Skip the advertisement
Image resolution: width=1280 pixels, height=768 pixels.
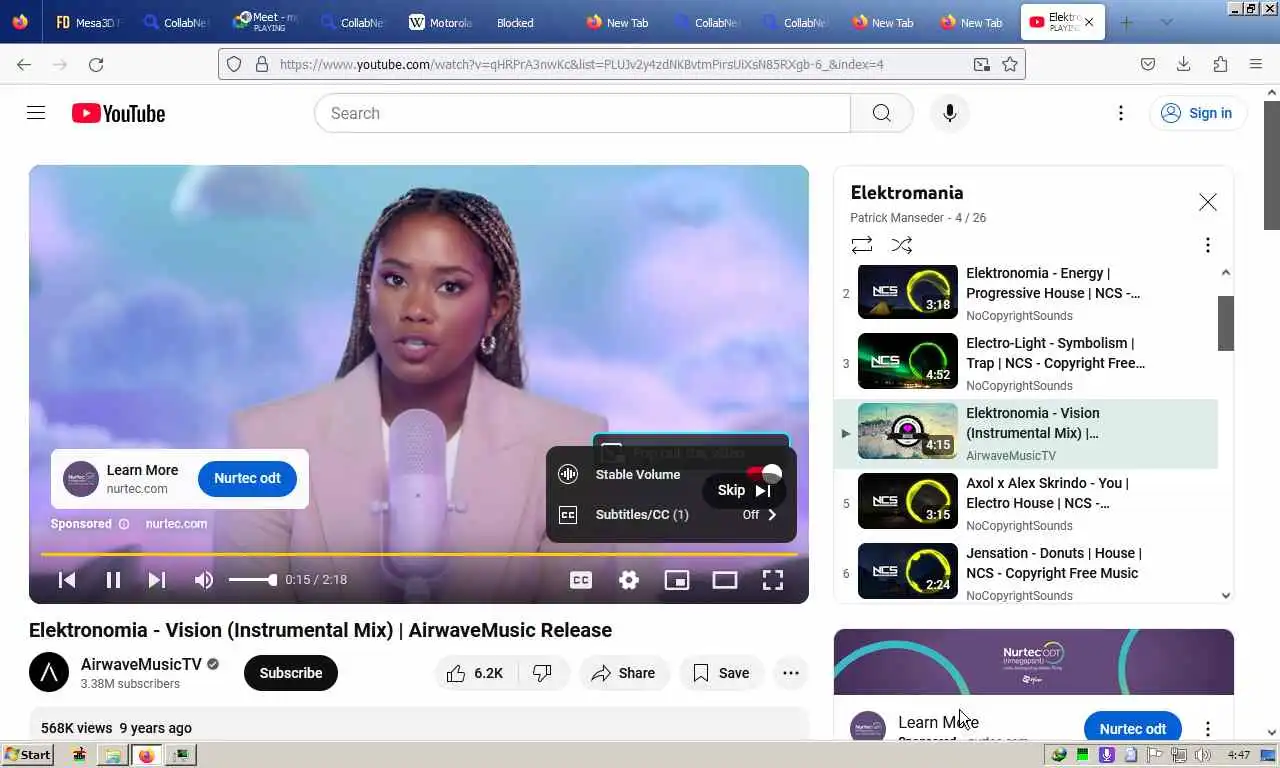coord(744,490)
